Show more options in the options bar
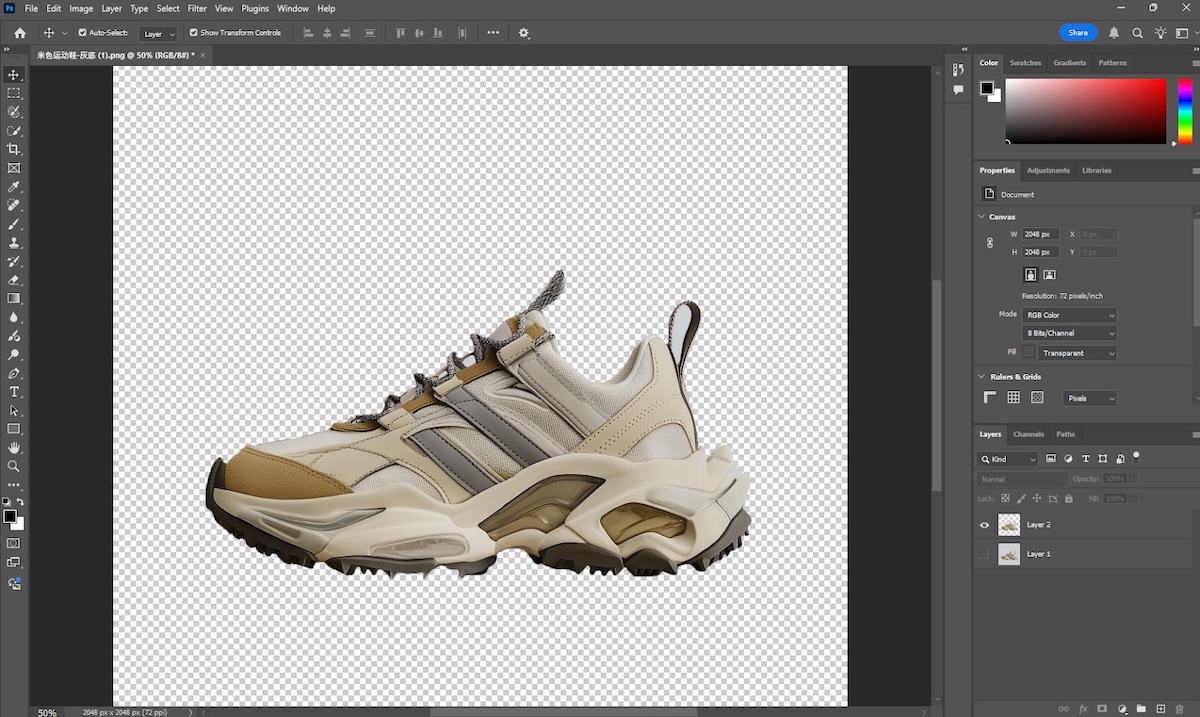The image size is (1200, 717). (493, 33)
